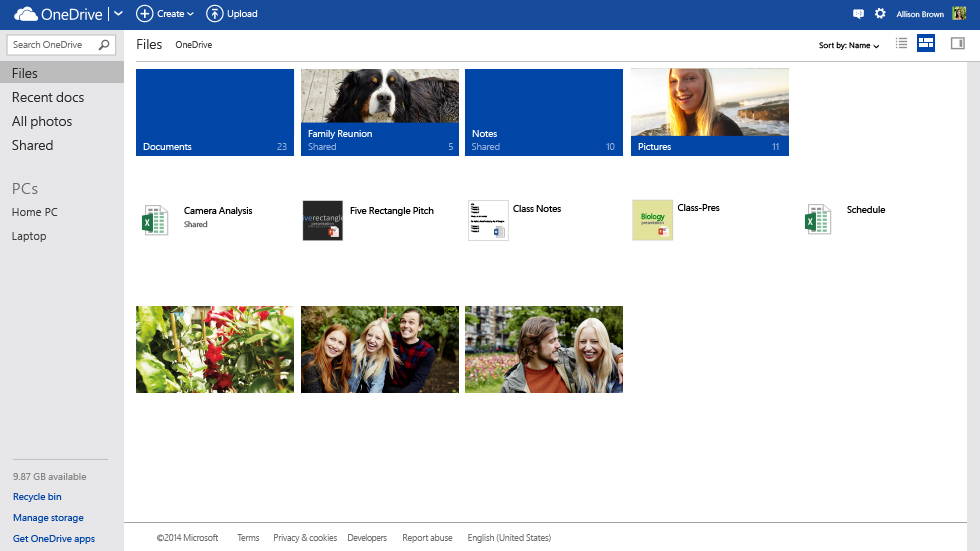This screenshot has width=980, height=551.
Task: Click the OneDrive cloud logo
Action: (25, 14)
